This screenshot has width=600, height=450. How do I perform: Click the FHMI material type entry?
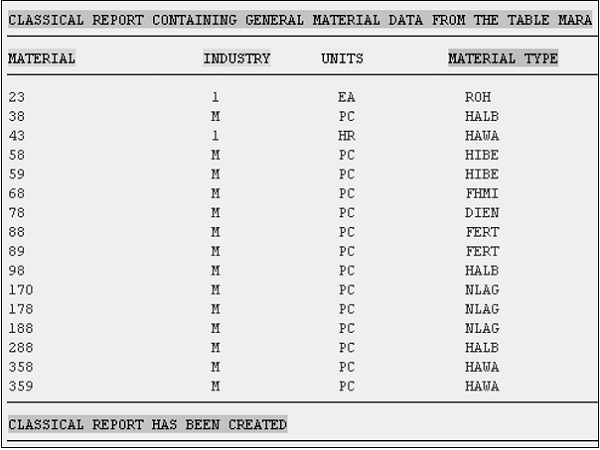[x=482, y=193]
